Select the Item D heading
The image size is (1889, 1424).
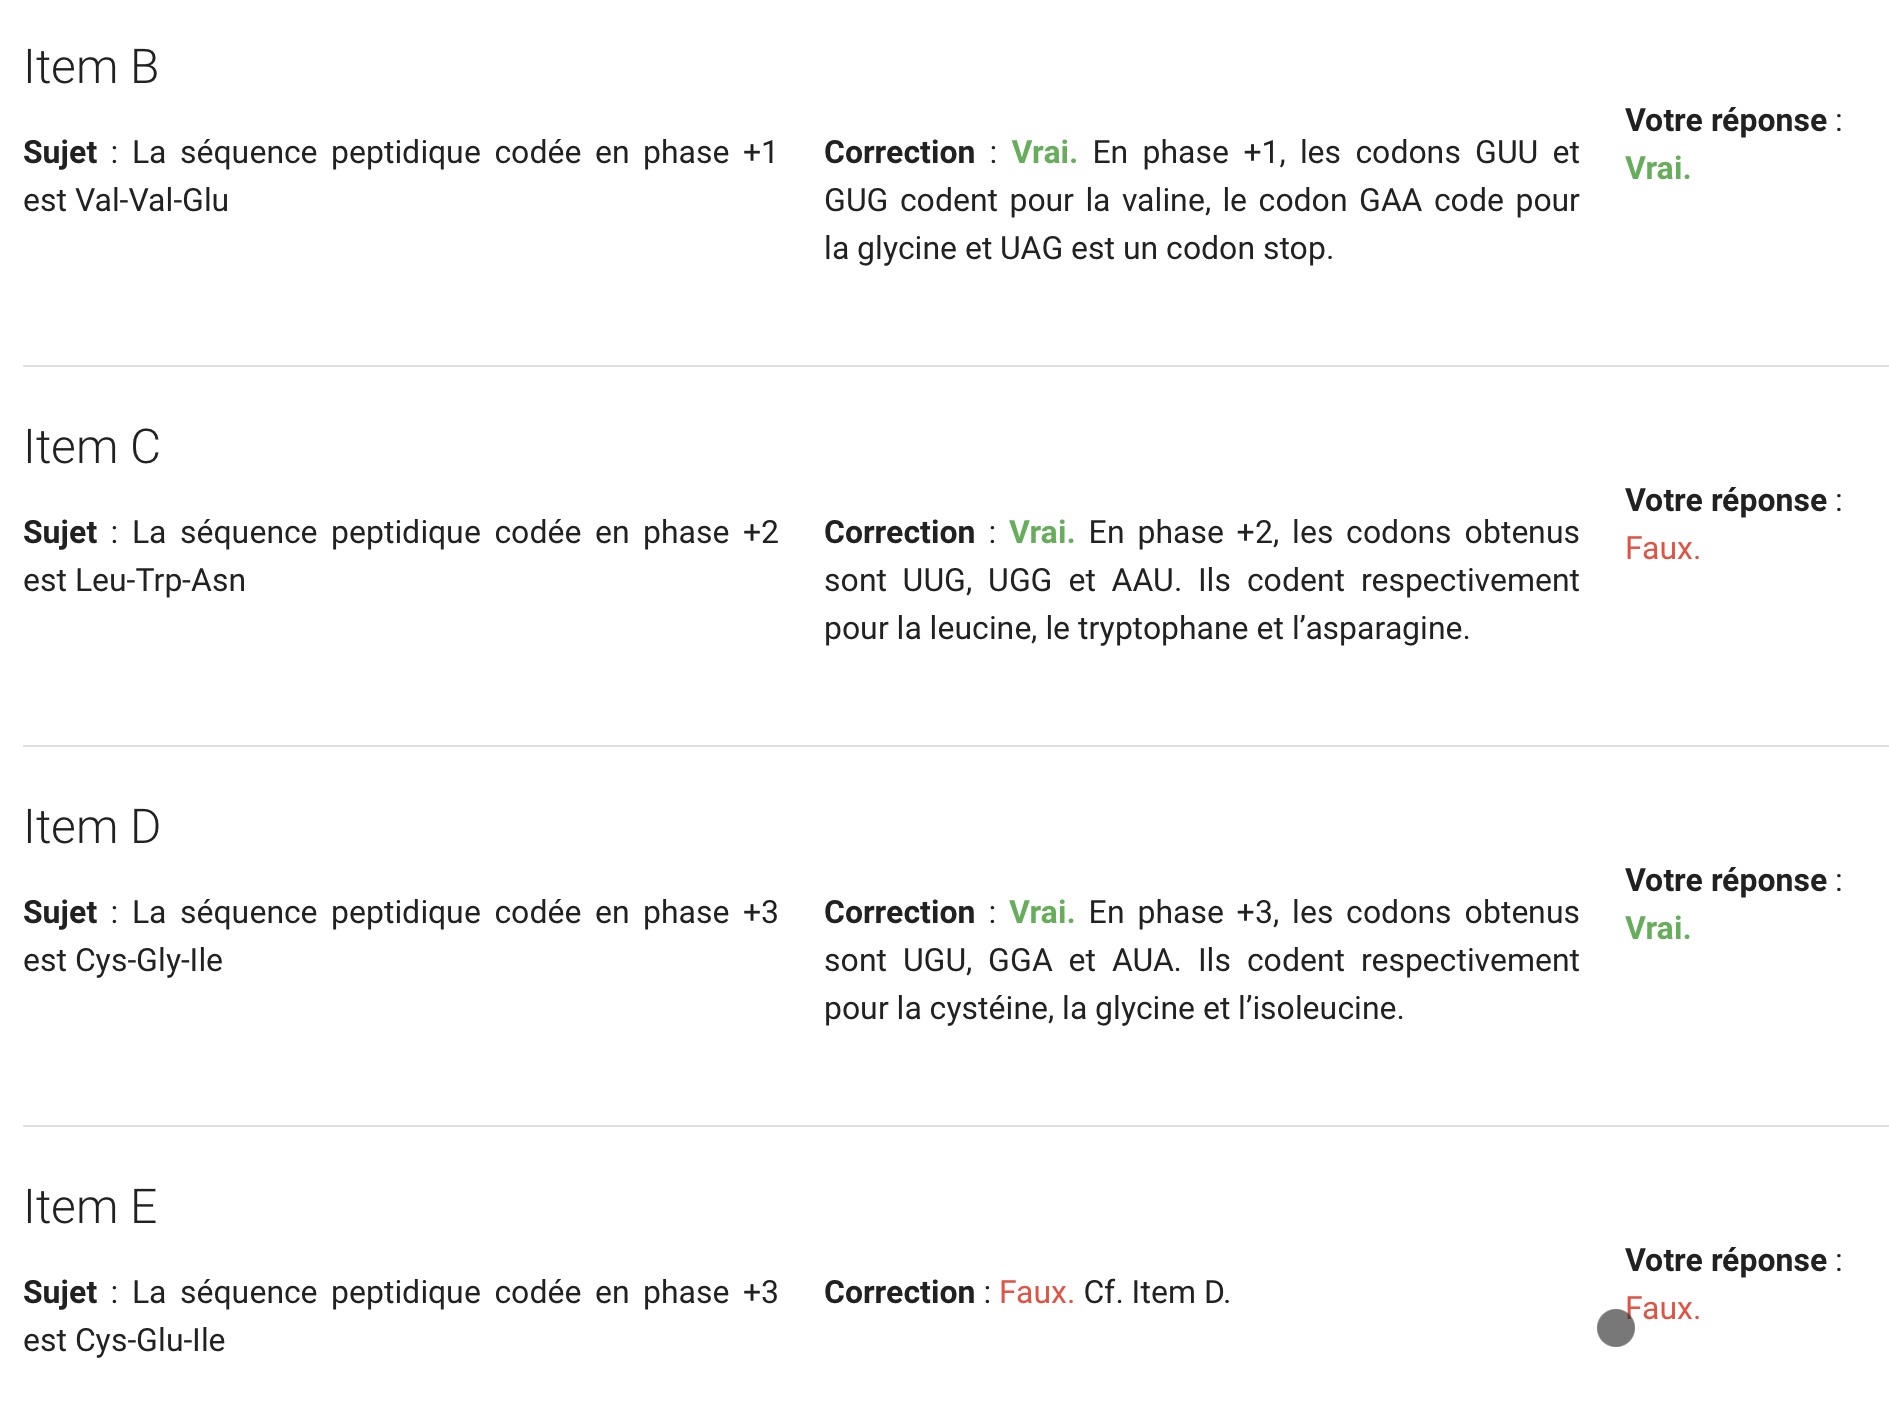click(91, 827)
